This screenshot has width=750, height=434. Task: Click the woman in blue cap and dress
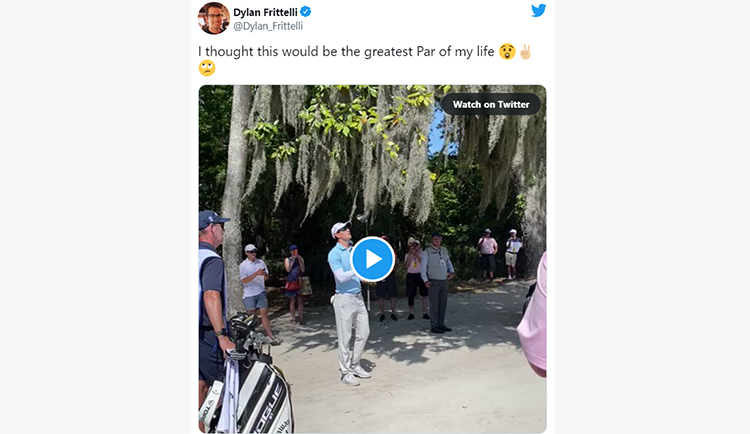pos(294,284)
